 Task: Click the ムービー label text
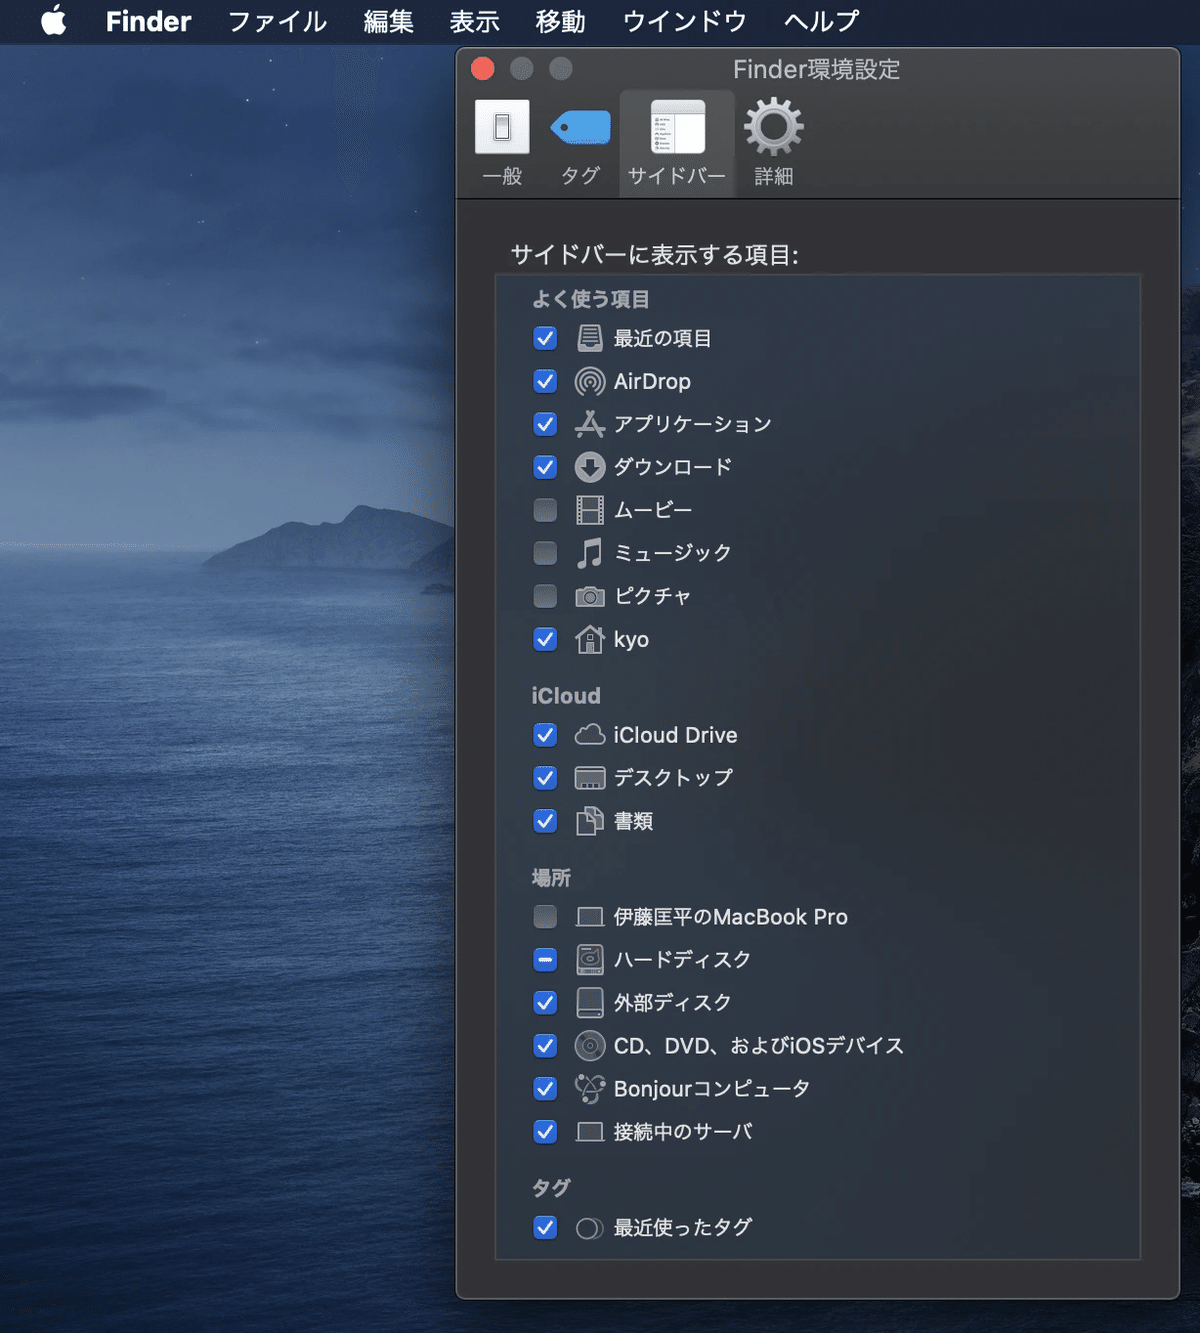[653, 510]
